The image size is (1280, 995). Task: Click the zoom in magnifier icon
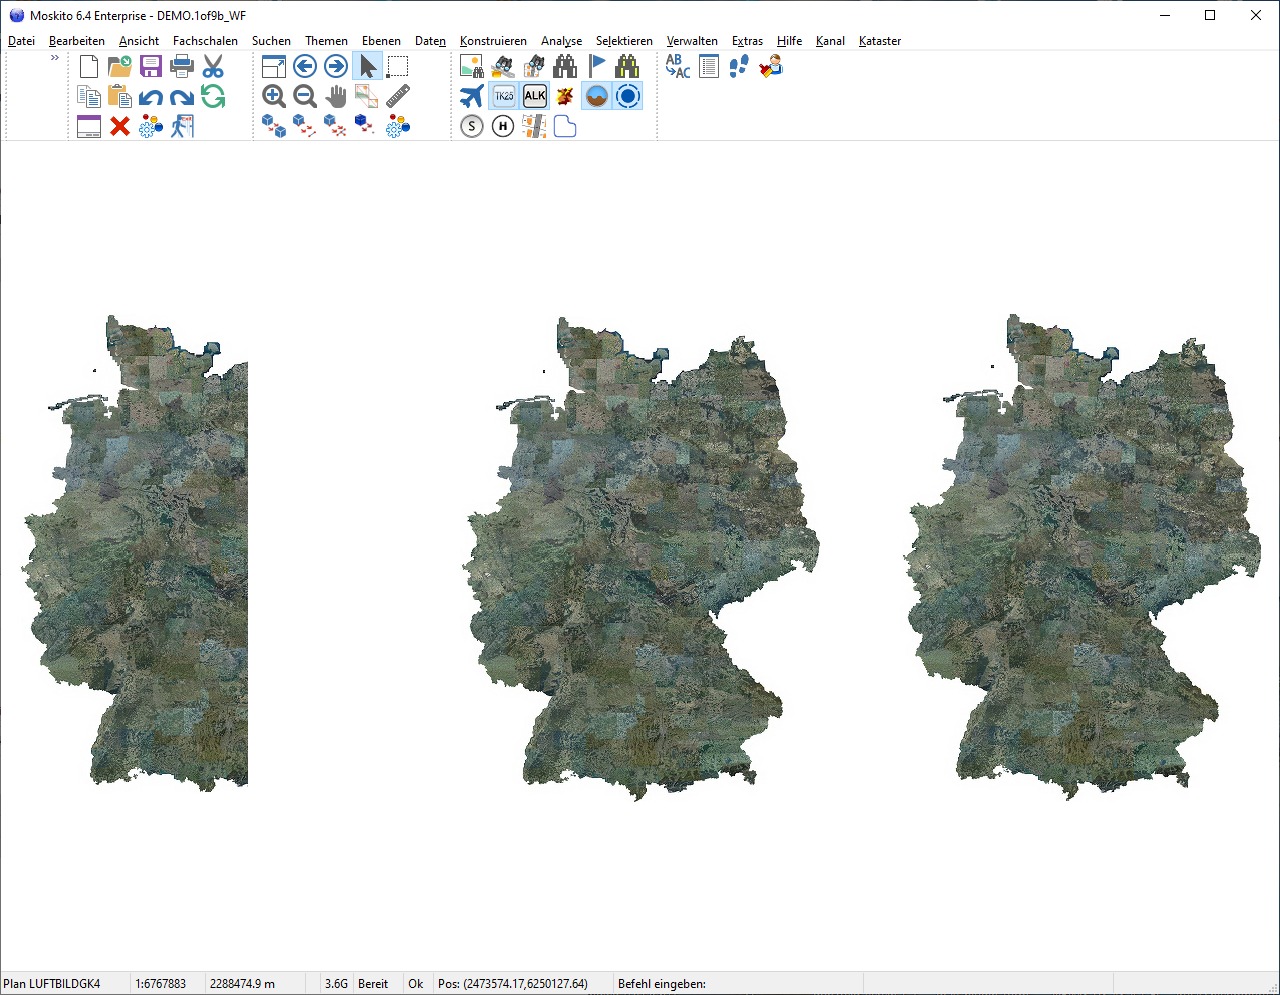click(274, 96)
